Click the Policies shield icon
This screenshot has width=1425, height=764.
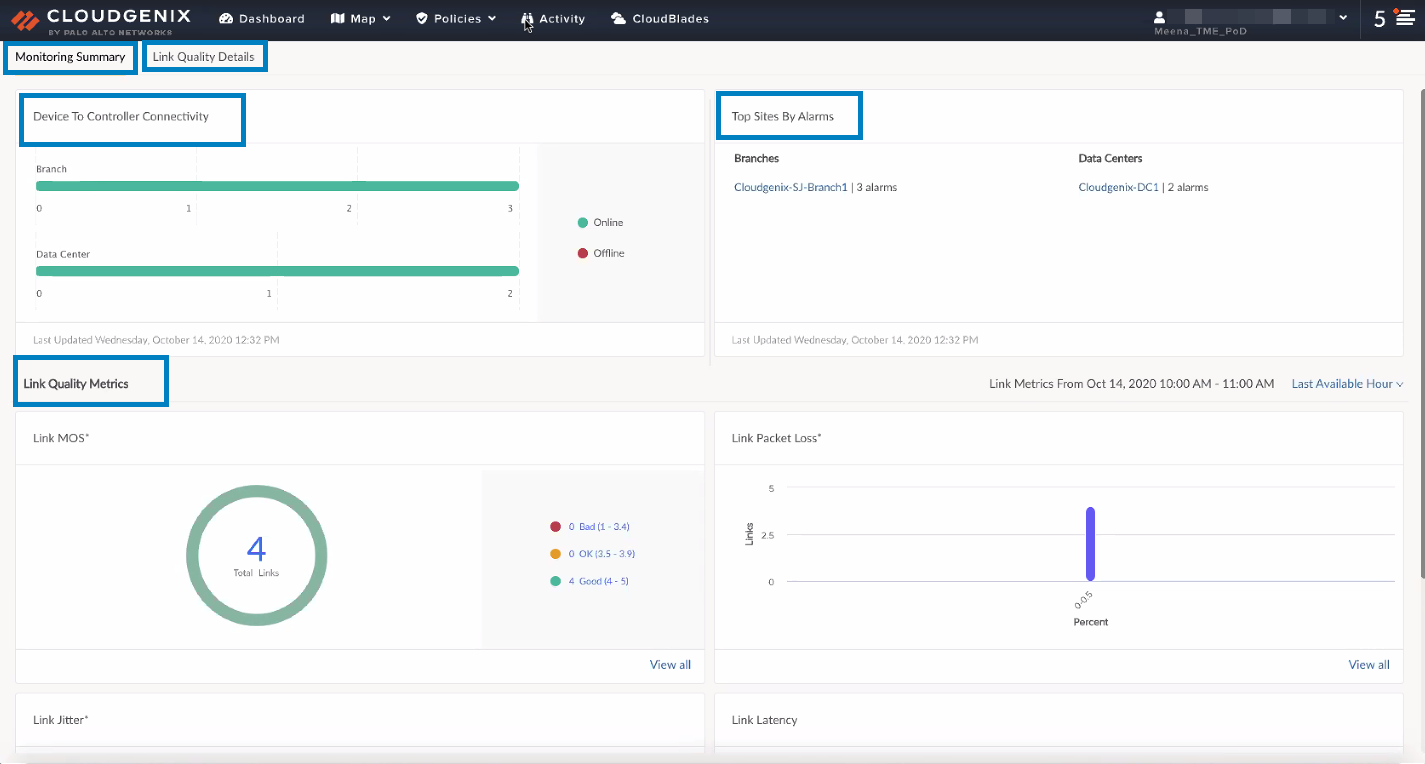pyautogui.click(x=421, y=19)
